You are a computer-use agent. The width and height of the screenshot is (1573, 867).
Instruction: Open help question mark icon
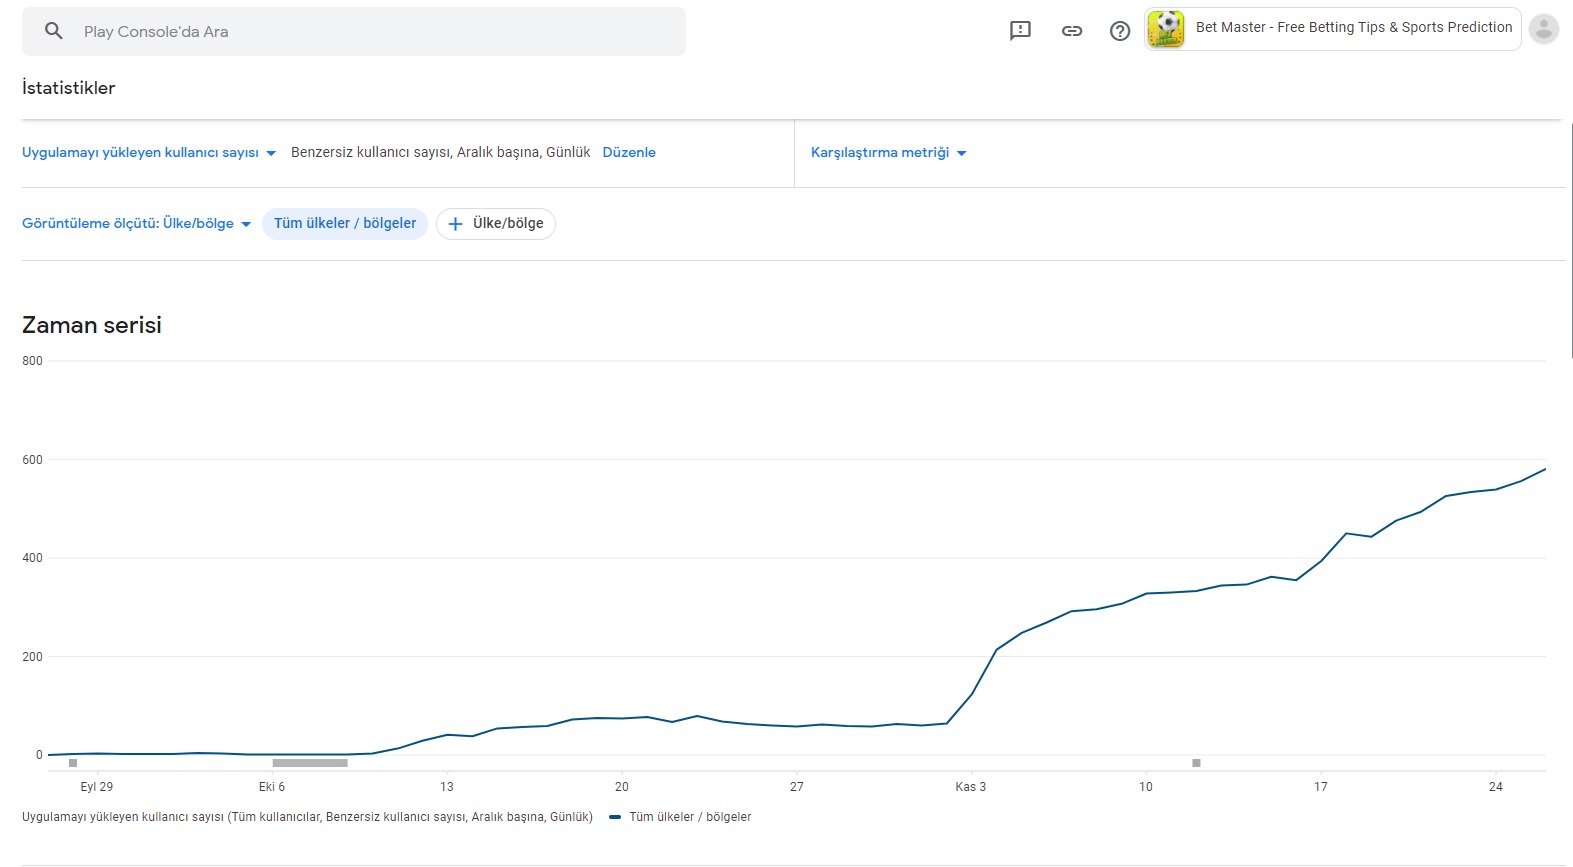[1120, 31]
